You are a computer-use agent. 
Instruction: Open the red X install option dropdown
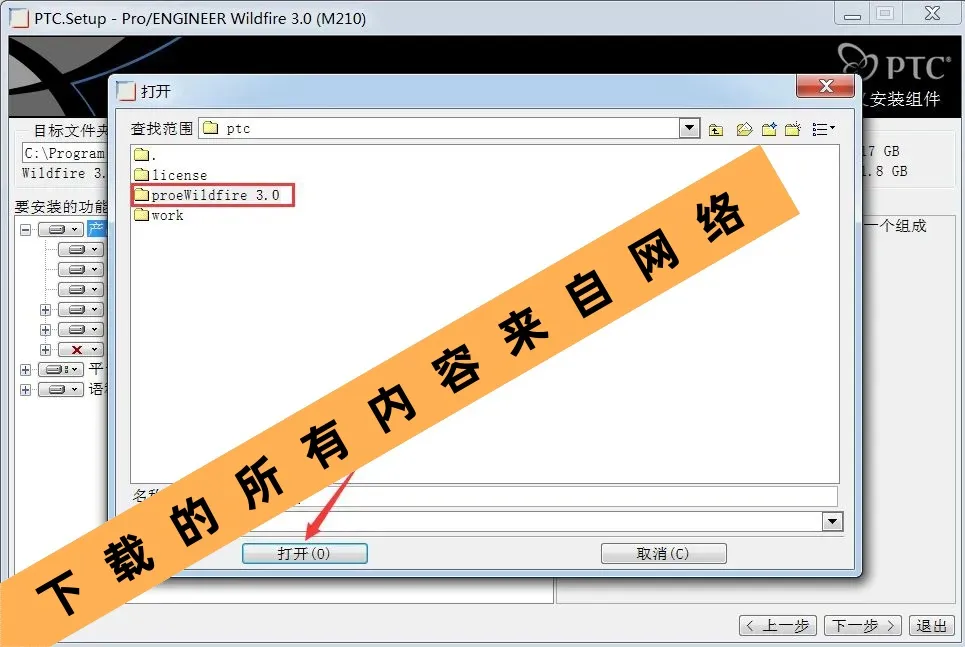(81, 350)
